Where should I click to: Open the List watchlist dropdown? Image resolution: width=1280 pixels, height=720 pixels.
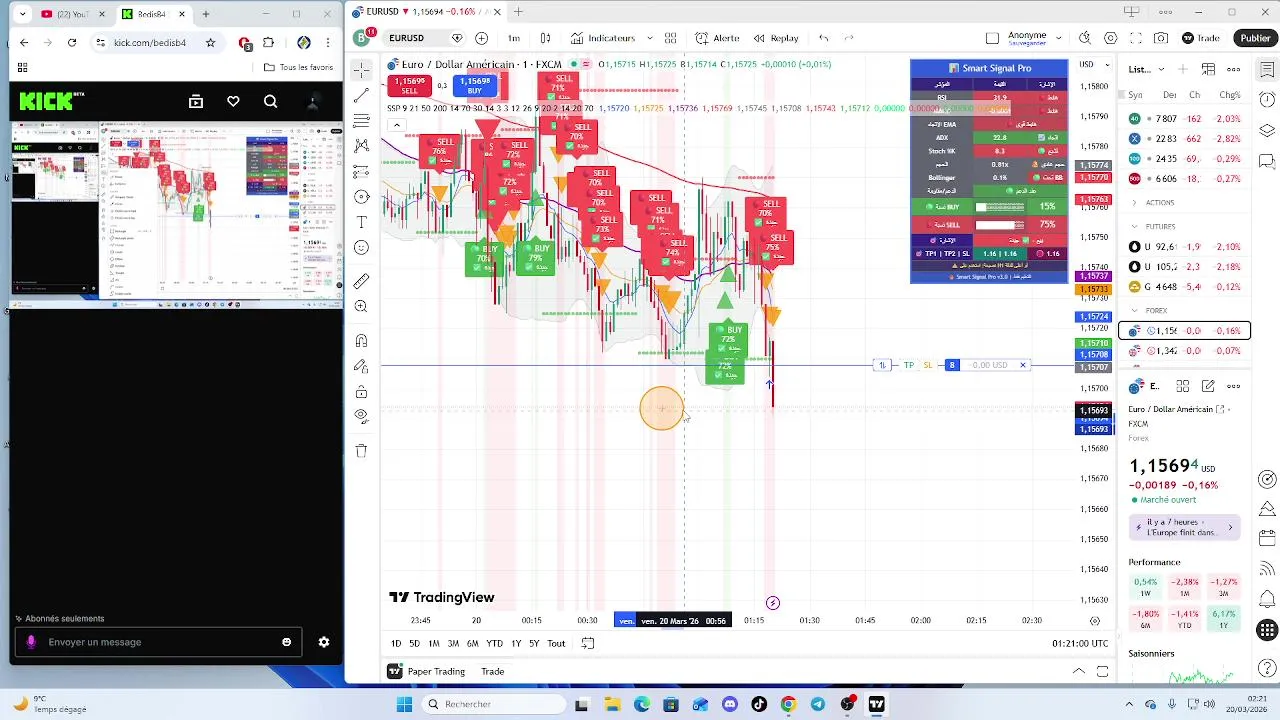pos(1147,69)
